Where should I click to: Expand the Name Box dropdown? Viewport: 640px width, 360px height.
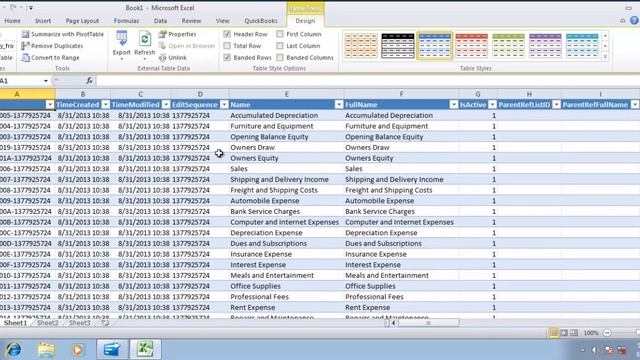(x=46, y=81)
